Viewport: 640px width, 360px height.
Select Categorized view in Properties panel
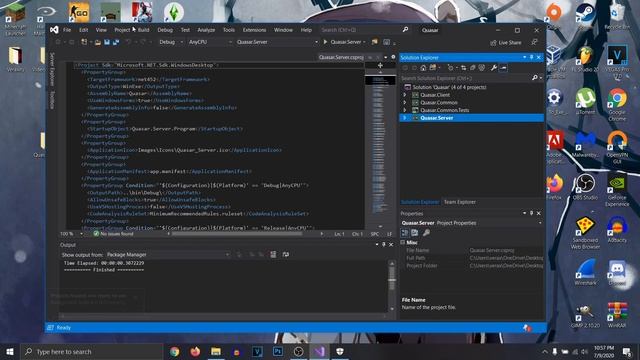pyautogui.click(x=405, y=233)
